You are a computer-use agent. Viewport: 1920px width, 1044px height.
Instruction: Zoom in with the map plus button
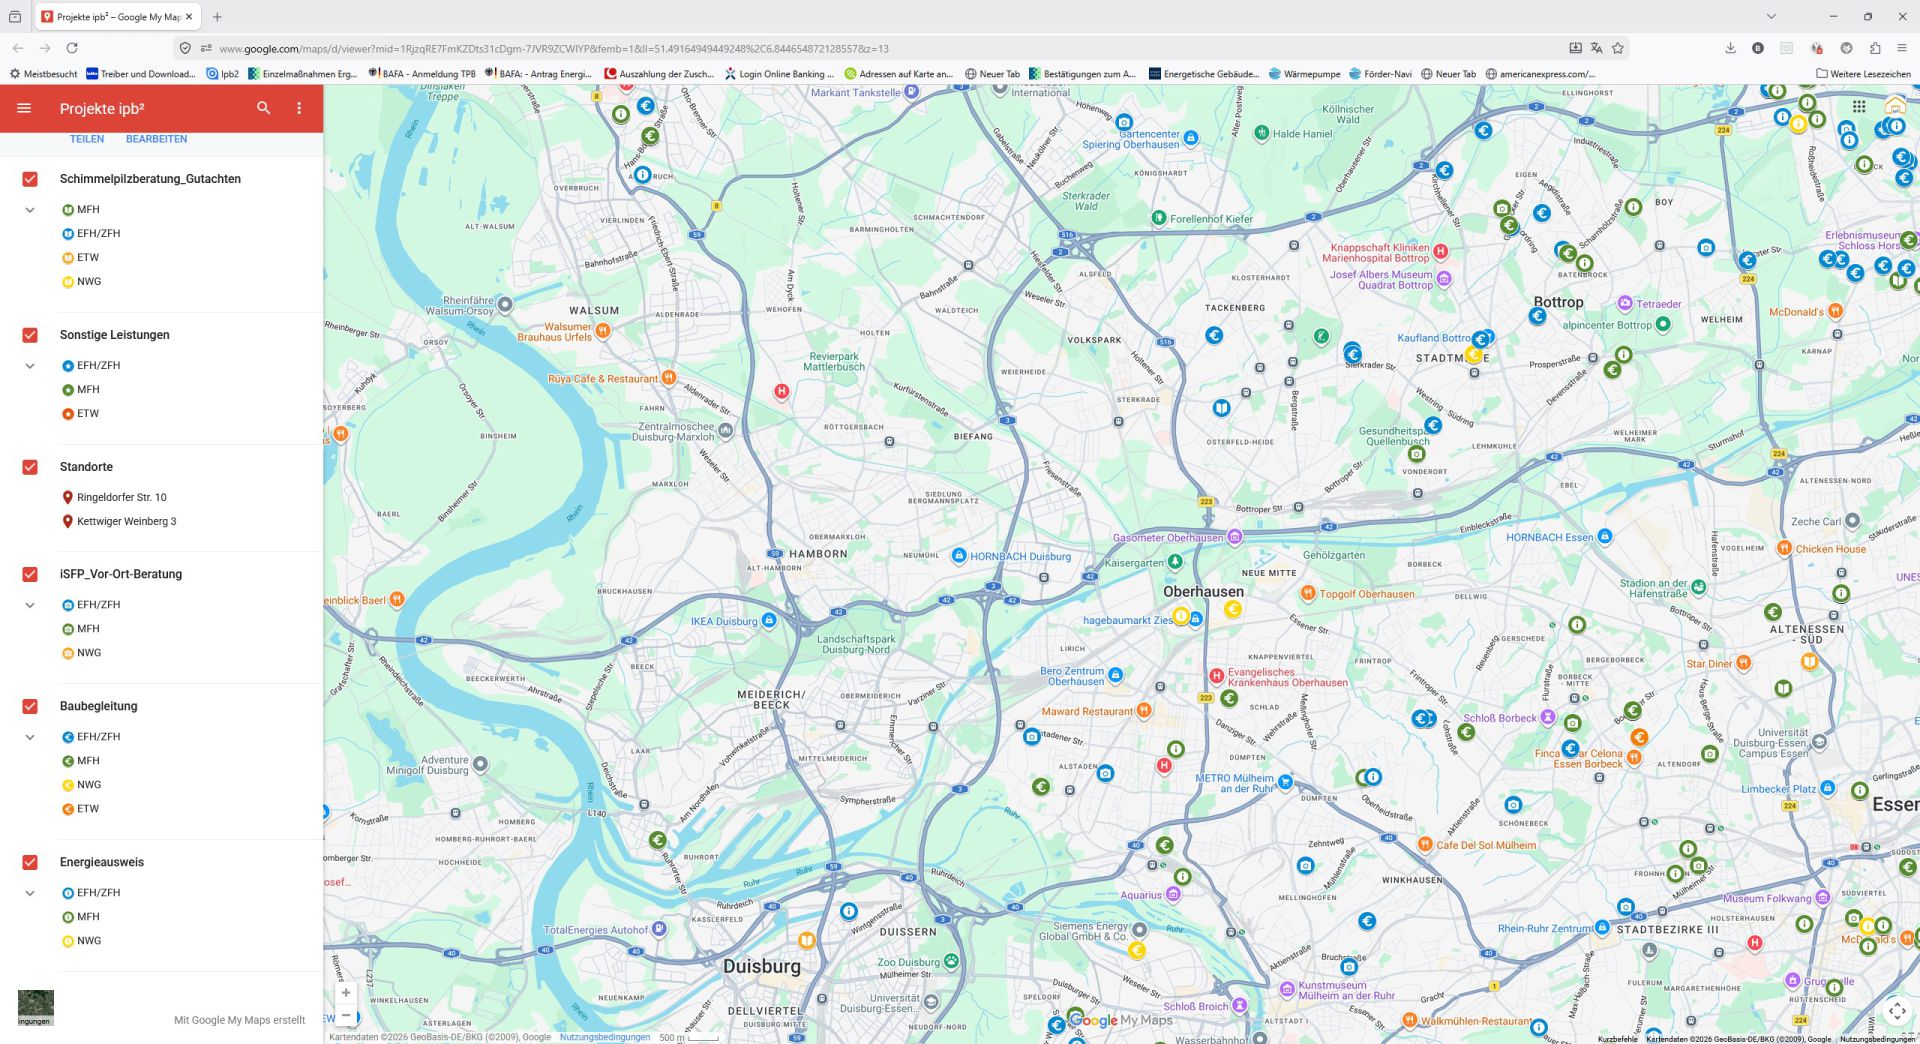coord(346,993)
